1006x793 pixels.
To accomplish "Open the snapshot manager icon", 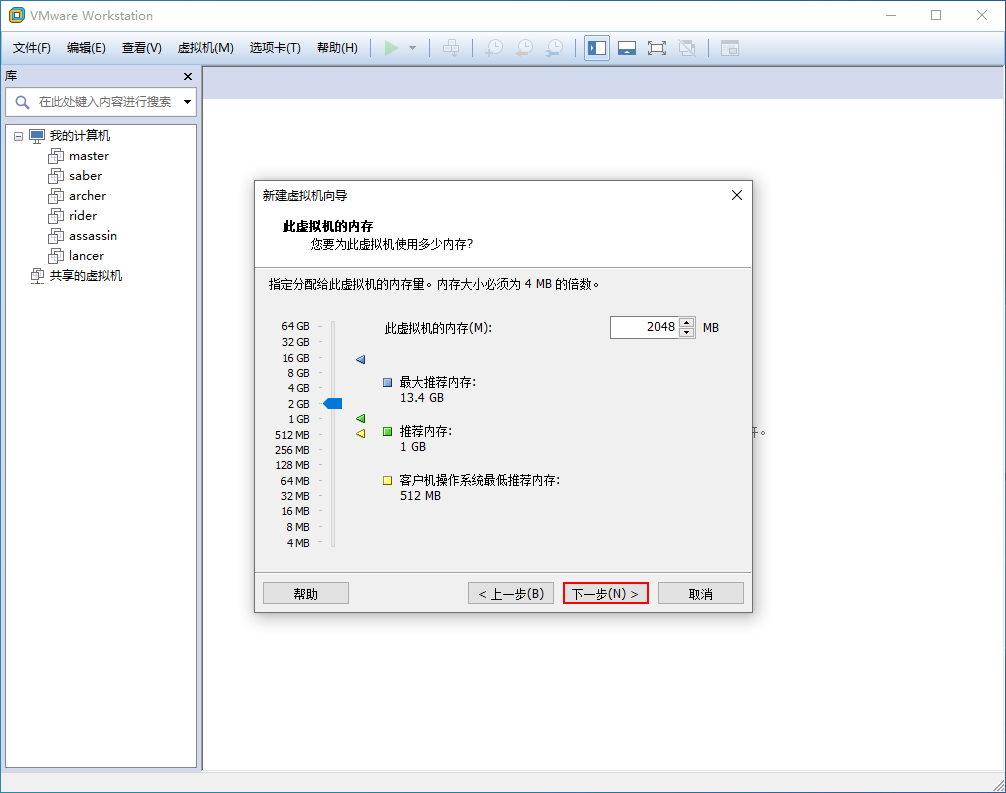I will coord(555,47).
